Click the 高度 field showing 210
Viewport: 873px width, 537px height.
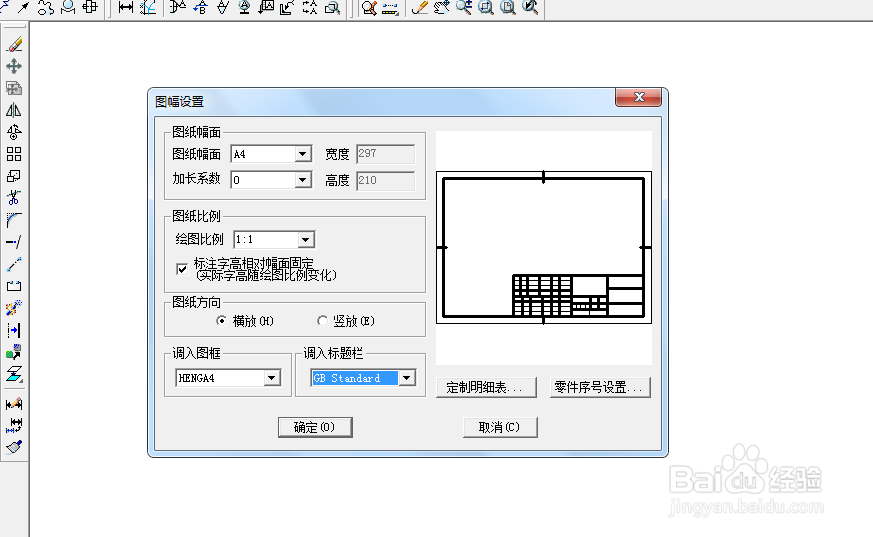385,180
